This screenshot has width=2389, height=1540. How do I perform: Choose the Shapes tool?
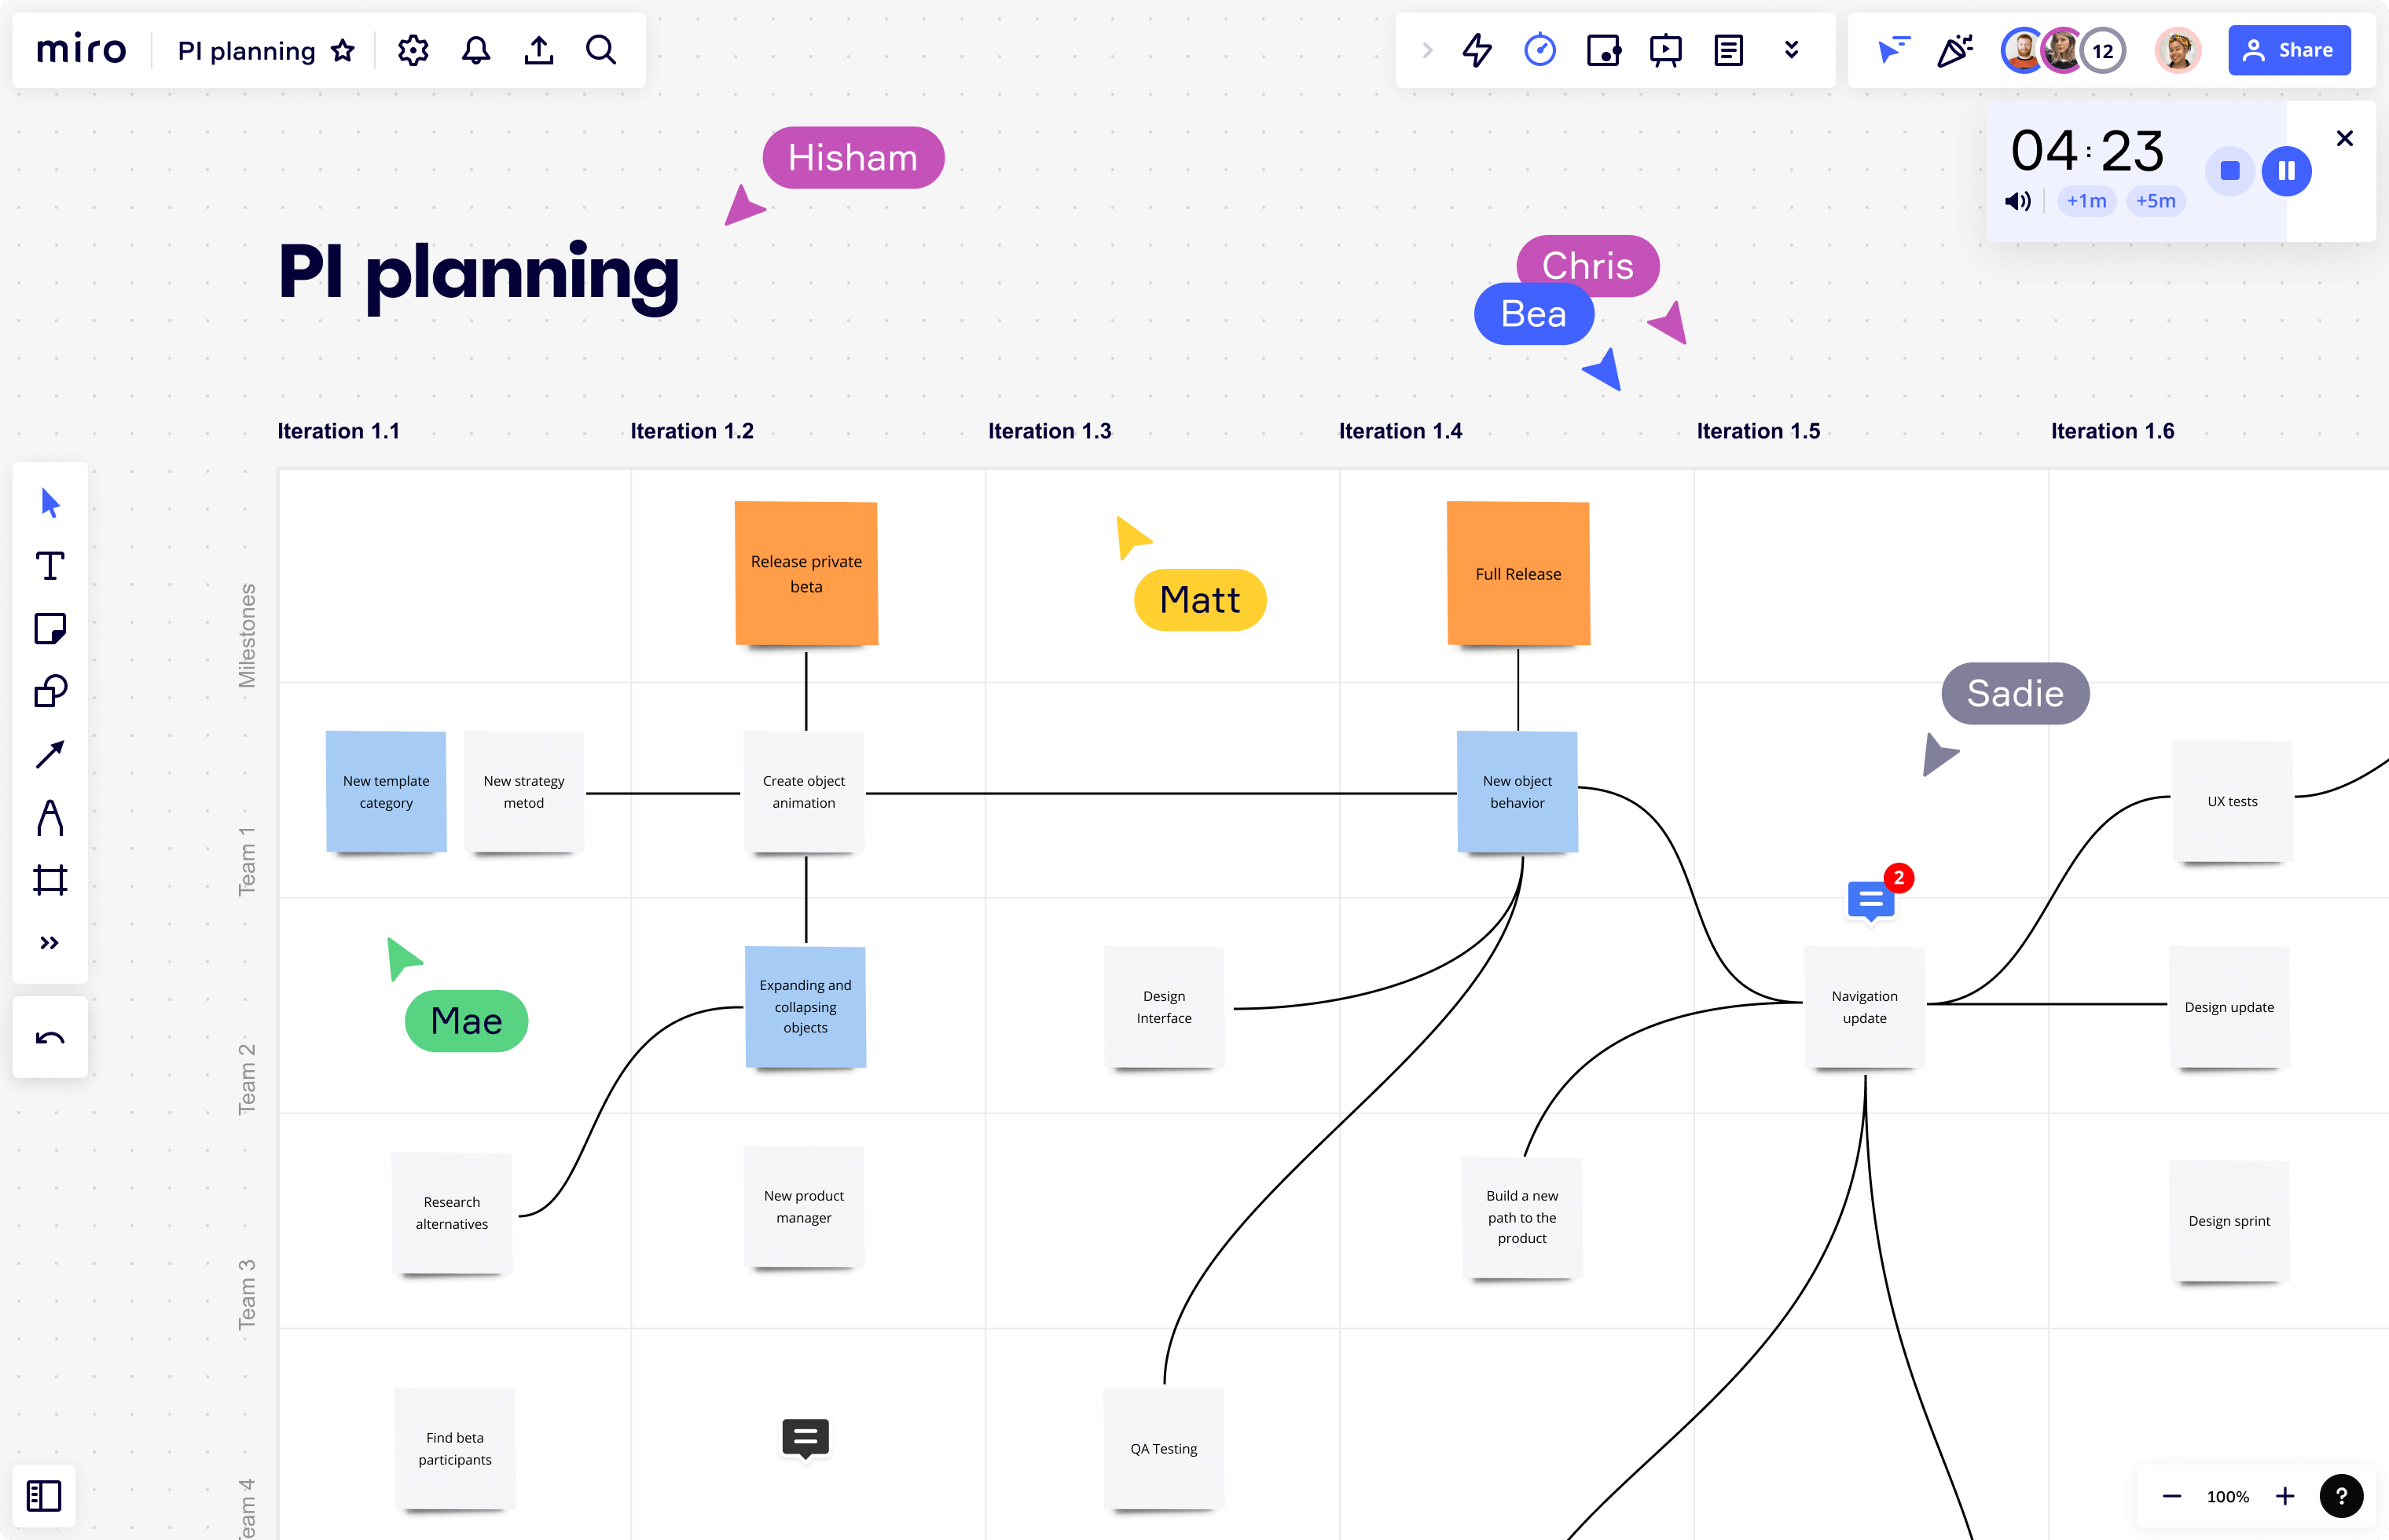pyautogui.click(x=50, y=691)
